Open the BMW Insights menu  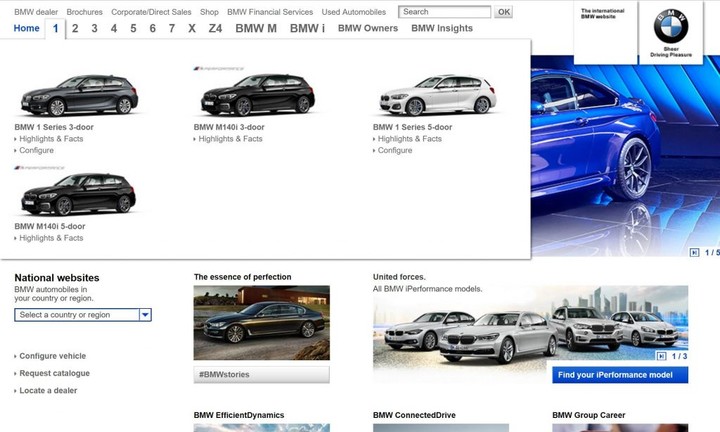[x=442, y=28]
